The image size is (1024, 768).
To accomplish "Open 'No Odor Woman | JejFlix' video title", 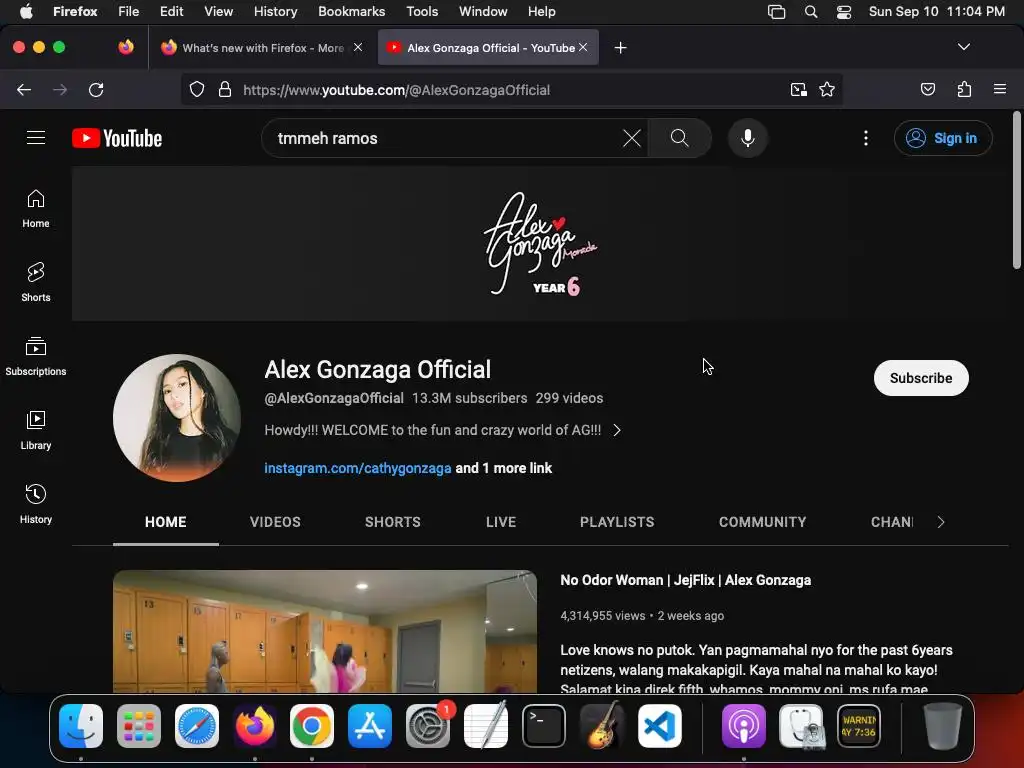I will pyautogui.click(x=685, y=580).
